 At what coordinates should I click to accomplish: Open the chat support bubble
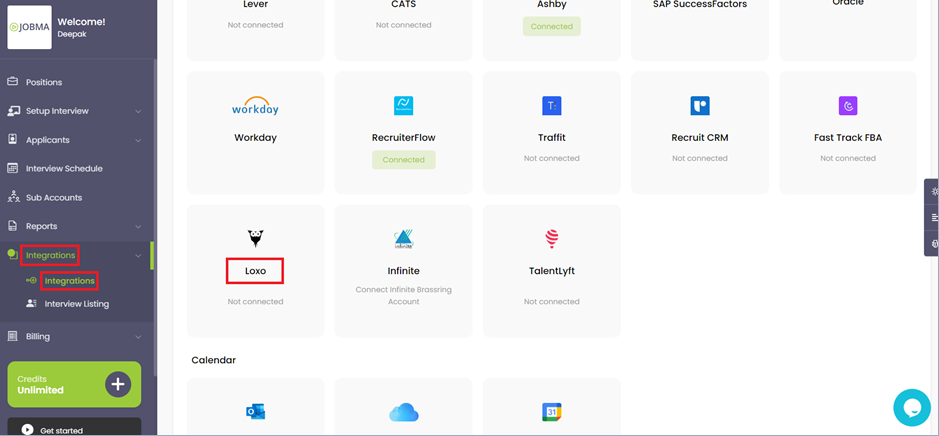point(912,407)
